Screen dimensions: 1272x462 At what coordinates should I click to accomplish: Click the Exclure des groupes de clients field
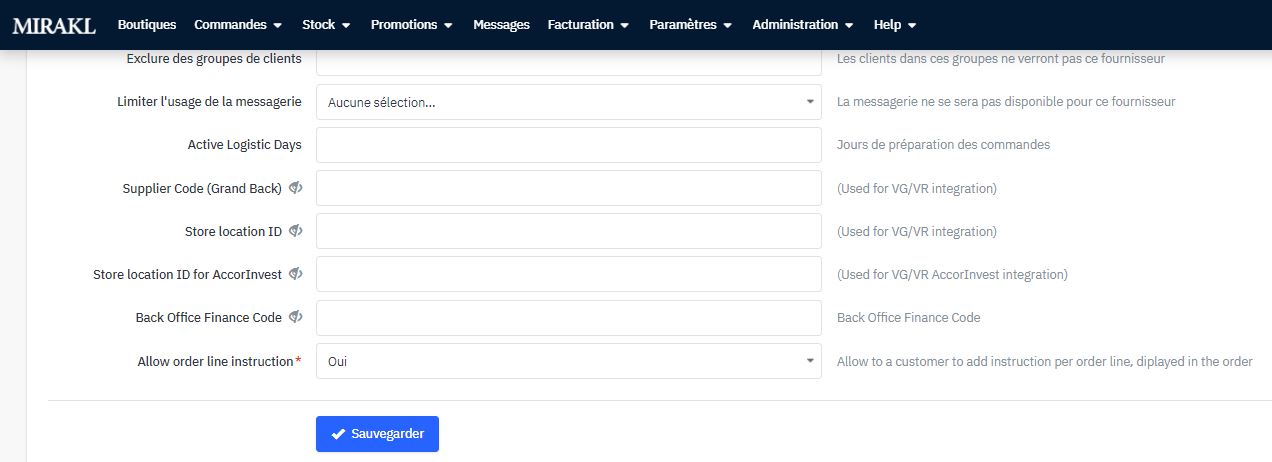[569, 62]
